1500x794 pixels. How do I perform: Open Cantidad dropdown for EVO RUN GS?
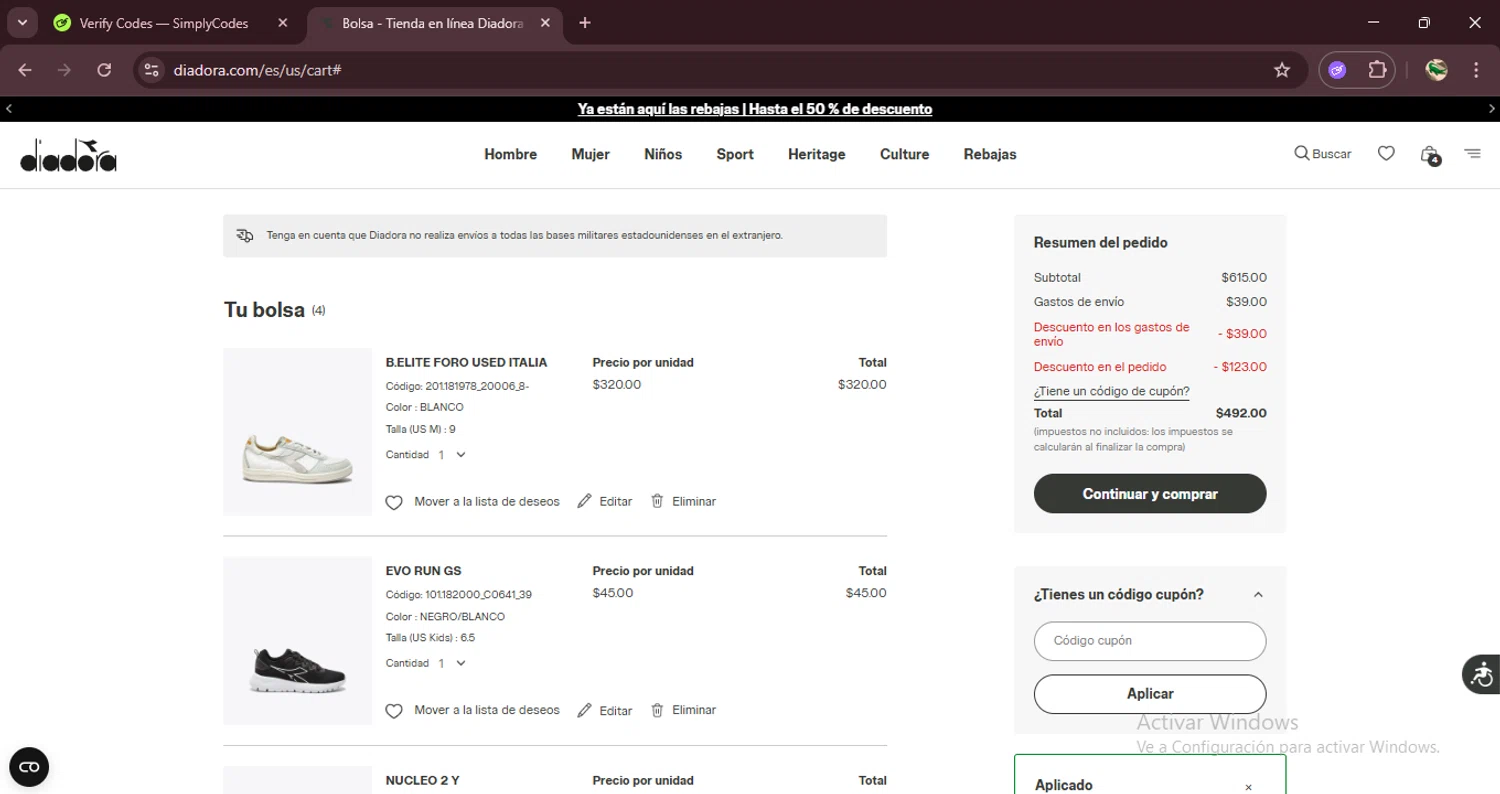[451, 663]
